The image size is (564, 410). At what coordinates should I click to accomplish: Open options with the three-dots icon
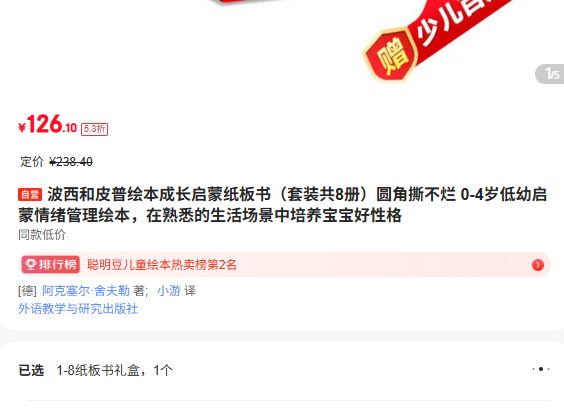541,369
